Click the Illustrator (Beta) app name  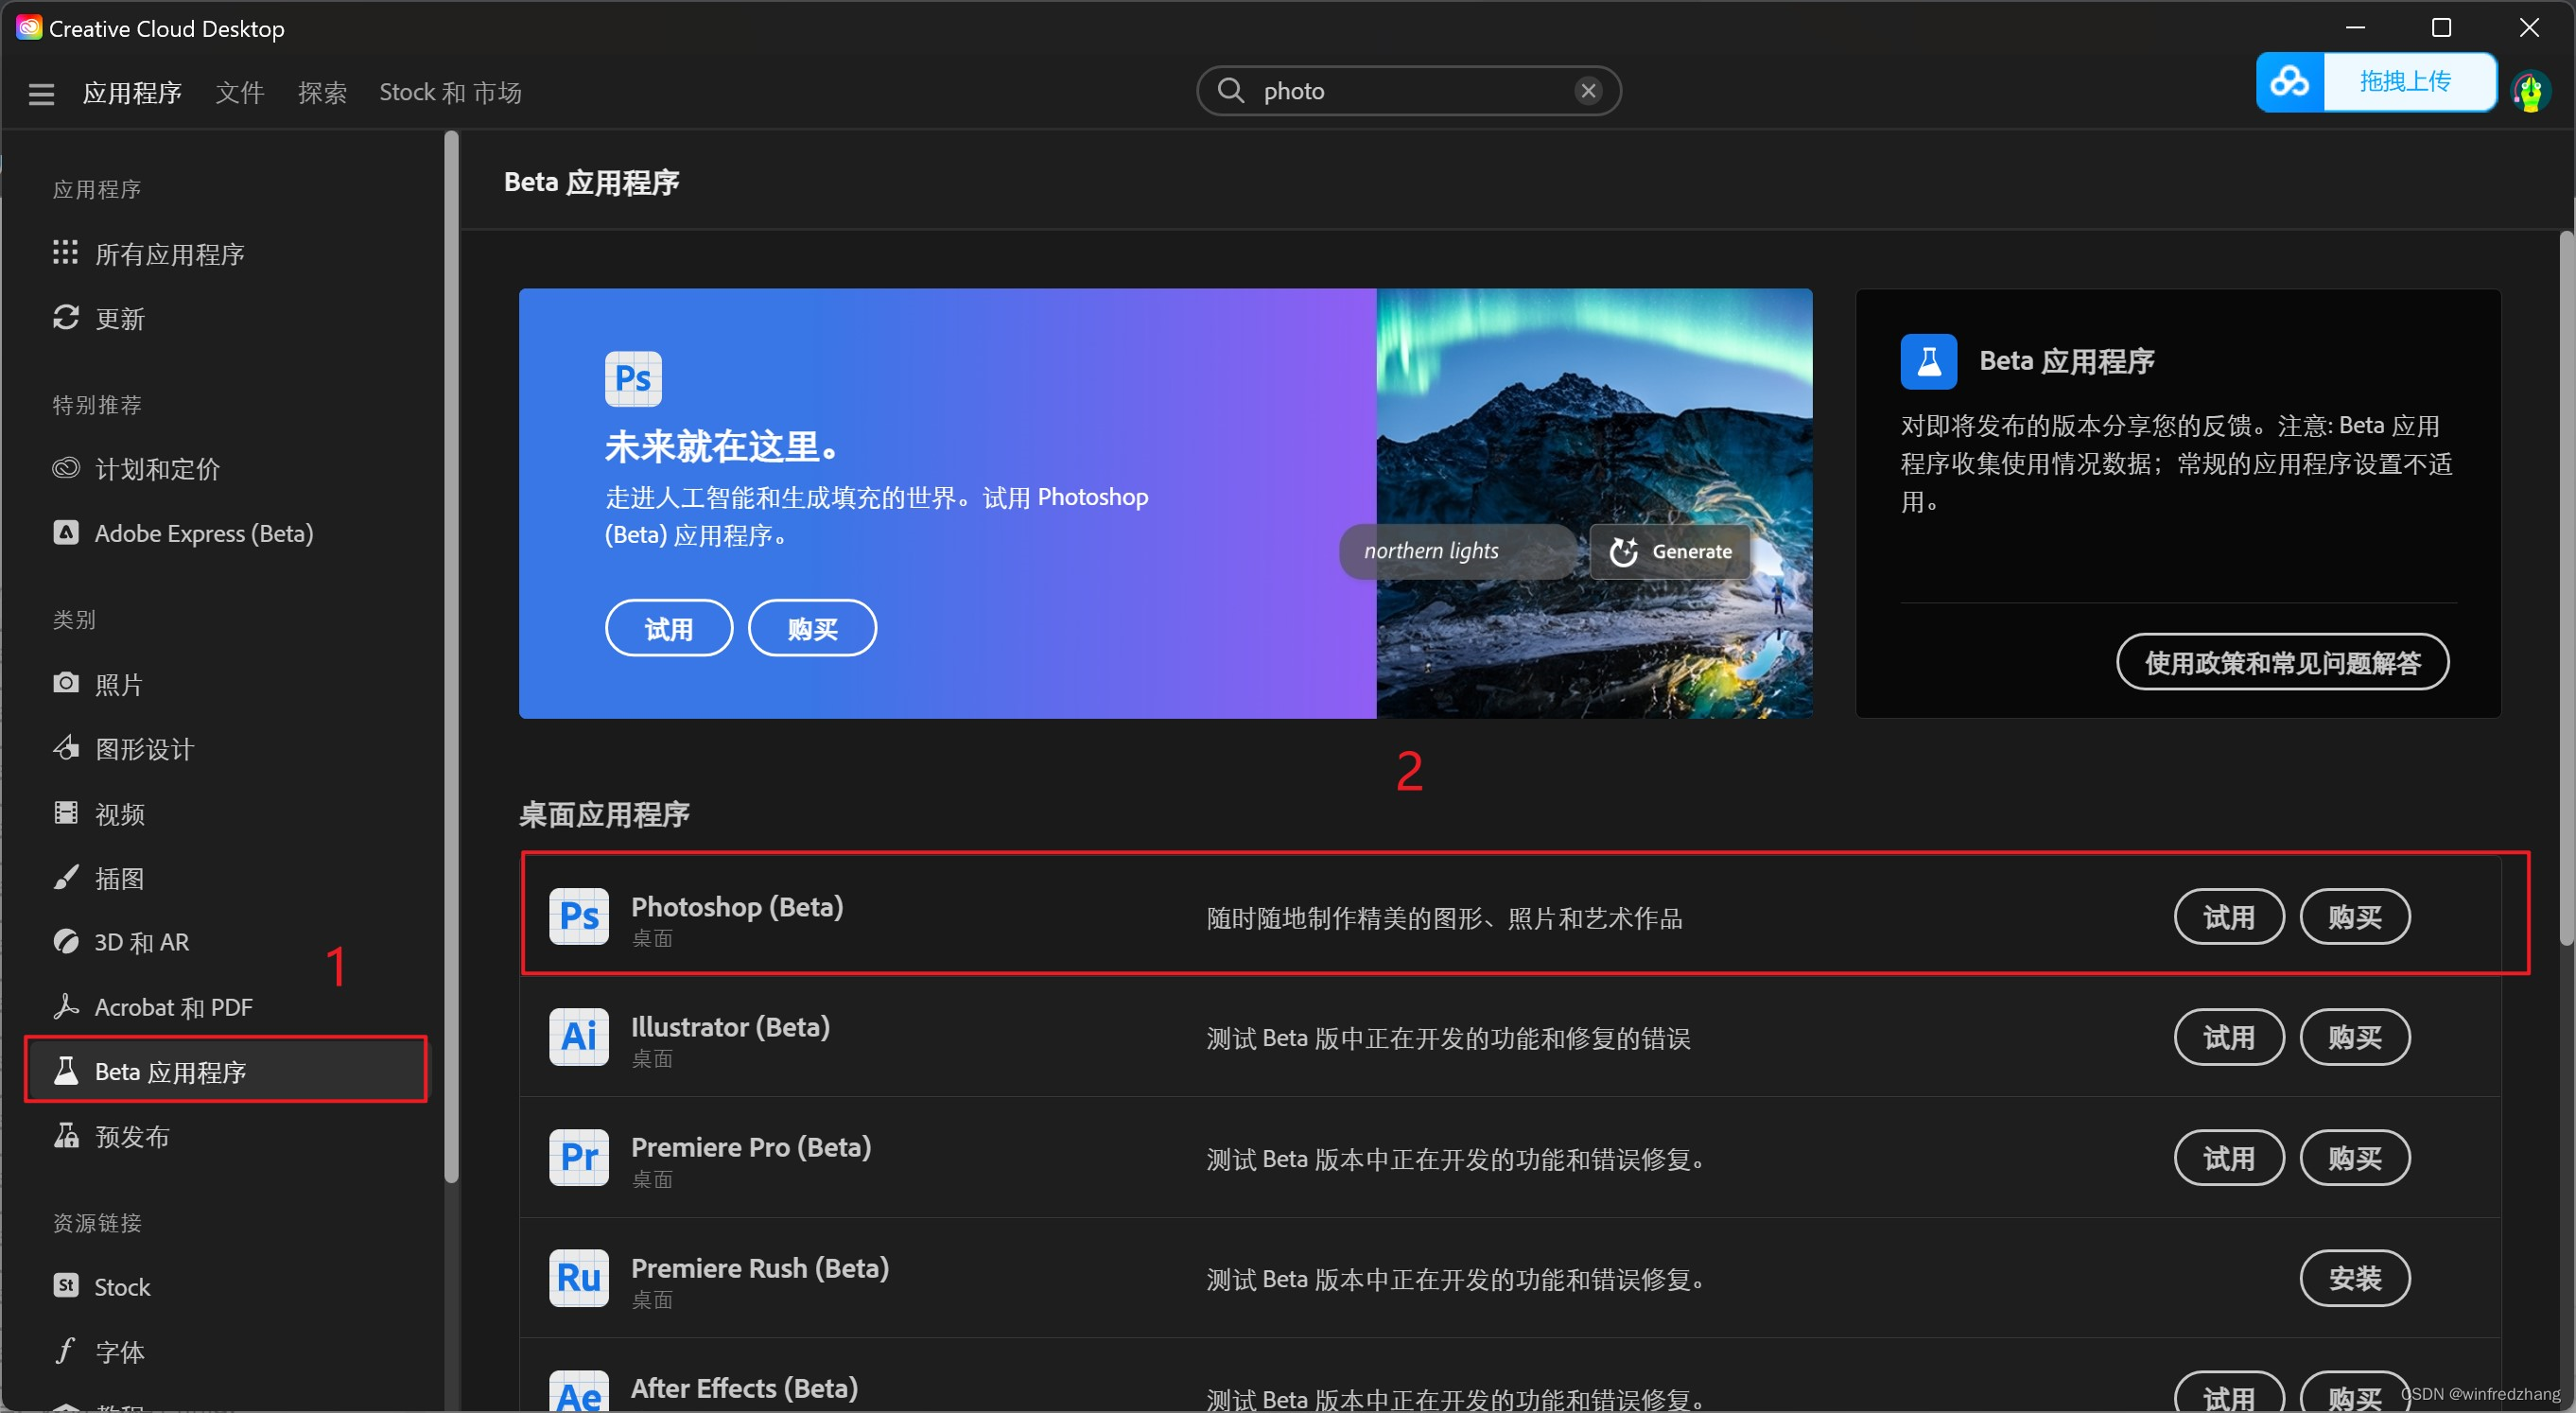point(730,1026)
